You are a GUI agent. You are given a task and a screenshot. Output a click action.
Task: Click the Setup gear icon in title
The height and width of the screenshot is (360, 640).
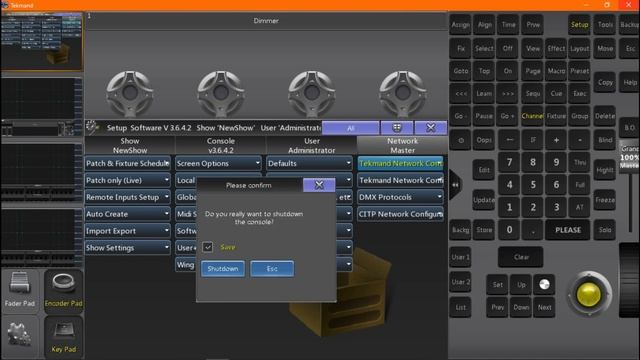coord(93,127)
